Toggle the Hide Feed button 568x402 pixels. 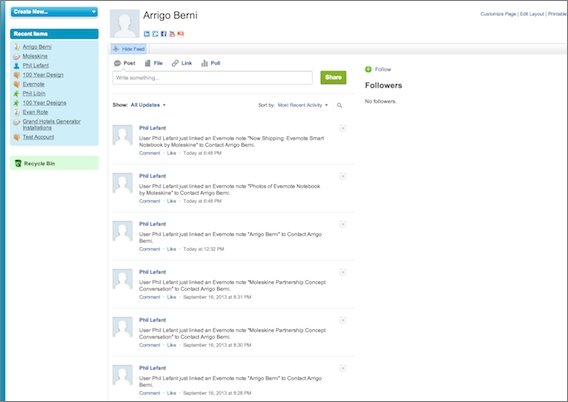click(129, 49)
